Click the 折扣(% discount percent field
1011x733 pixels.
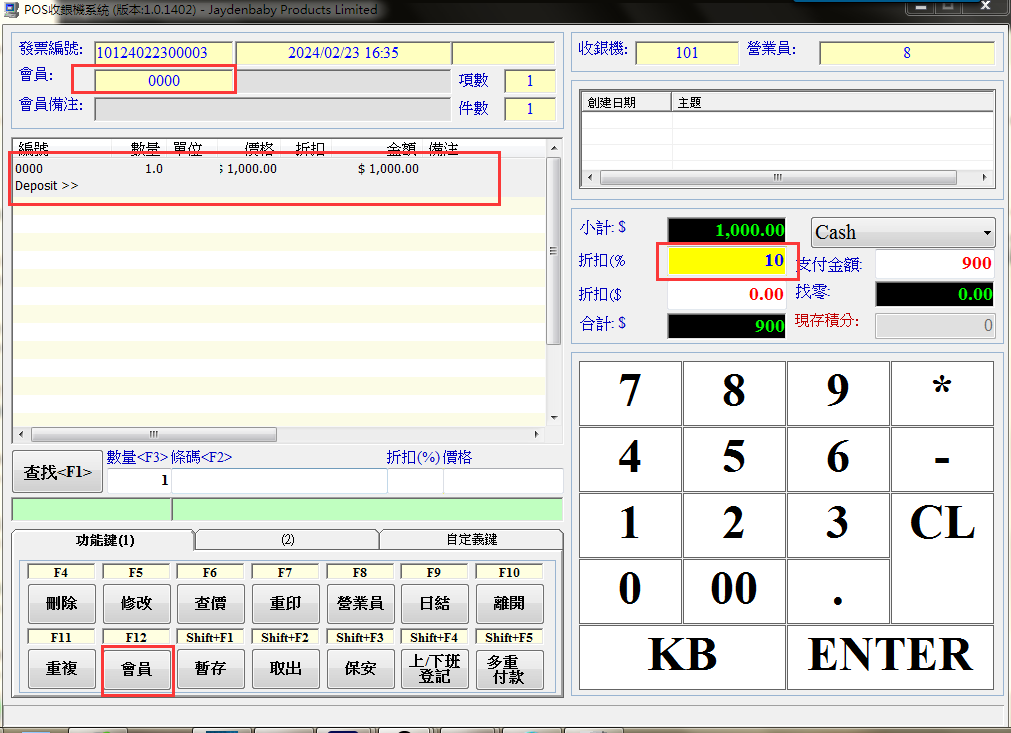coord(727,260)
